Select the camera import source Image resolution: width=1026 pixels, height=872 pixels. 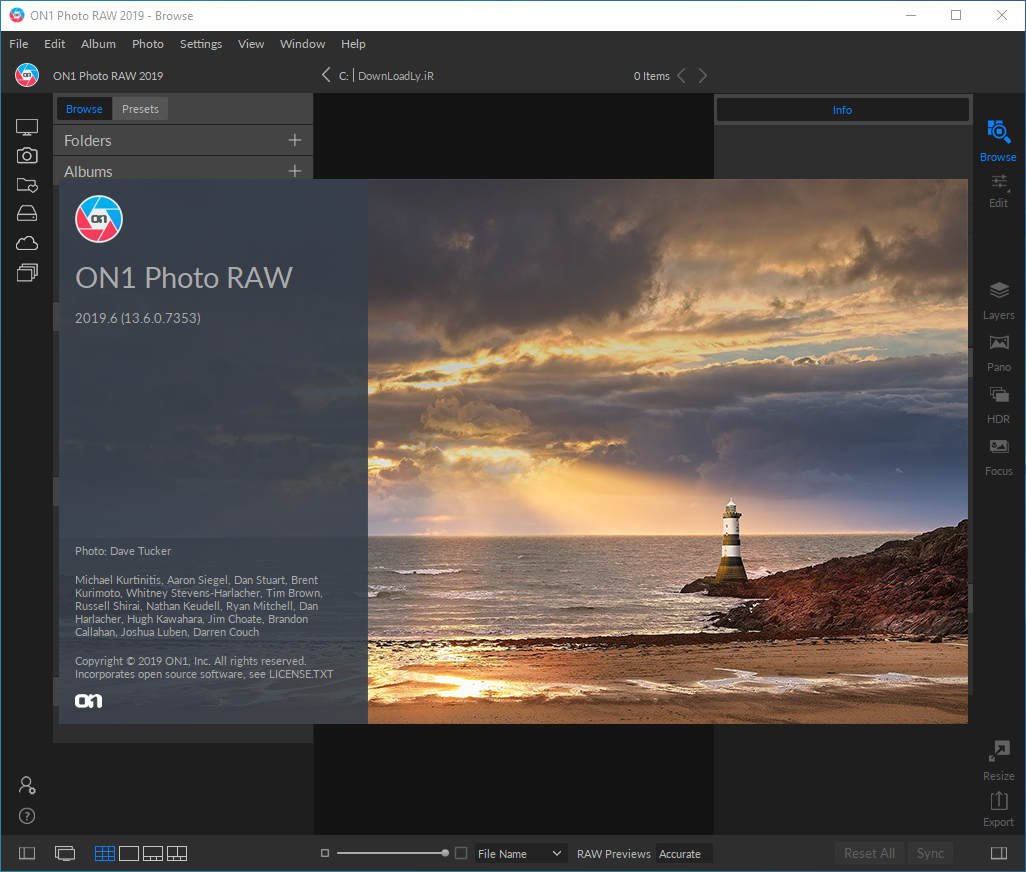pyautogui.click(x=27, y=155)
